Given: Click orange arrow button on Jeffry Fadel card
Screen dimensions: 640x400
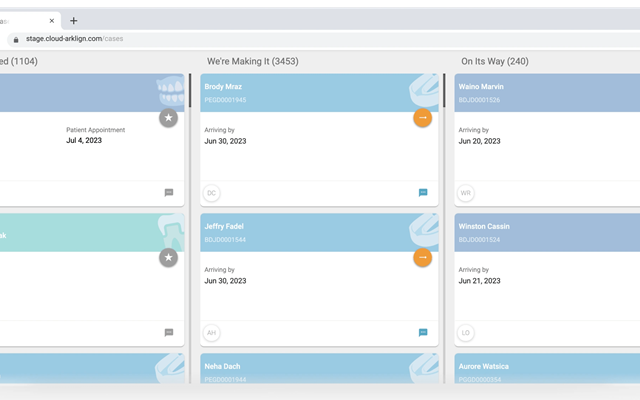Looking at the screenshot, I should 422,258.
